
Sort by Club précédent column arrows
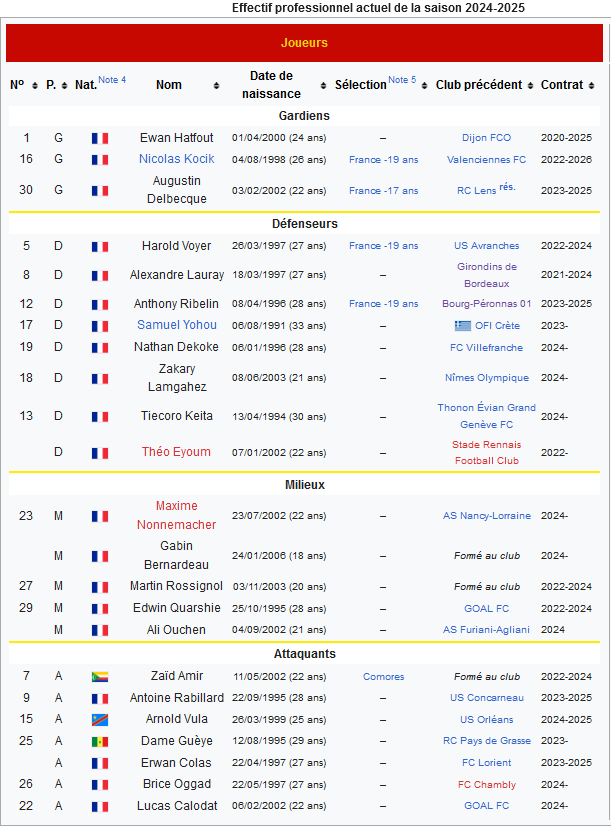pos(530,86)
